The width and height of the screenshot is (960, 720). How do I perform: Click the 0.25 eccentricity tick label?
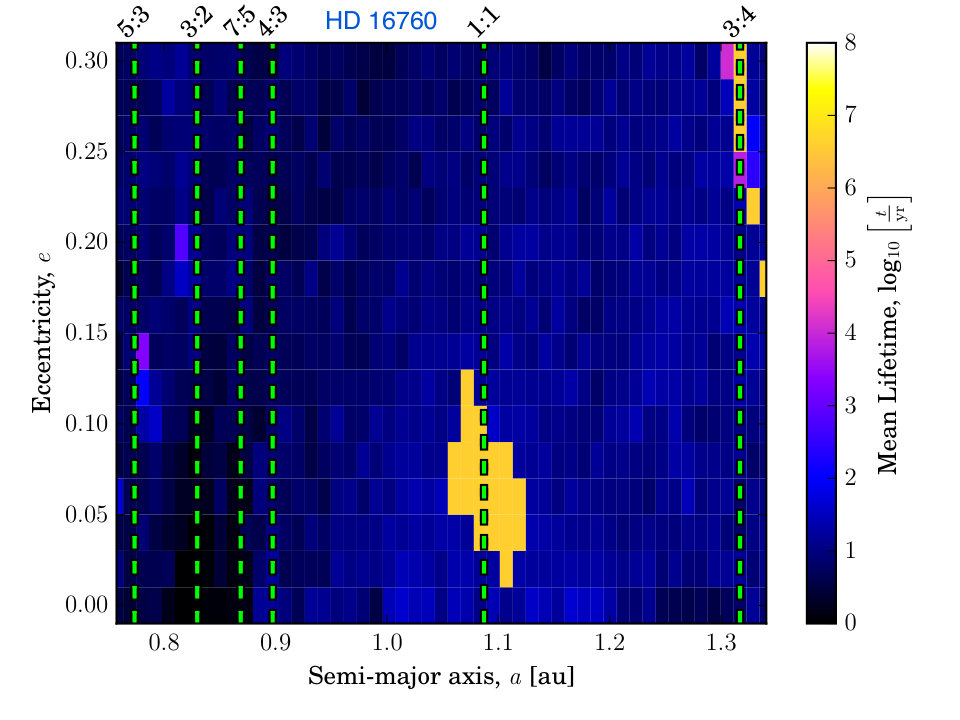[x=86, y=151]
